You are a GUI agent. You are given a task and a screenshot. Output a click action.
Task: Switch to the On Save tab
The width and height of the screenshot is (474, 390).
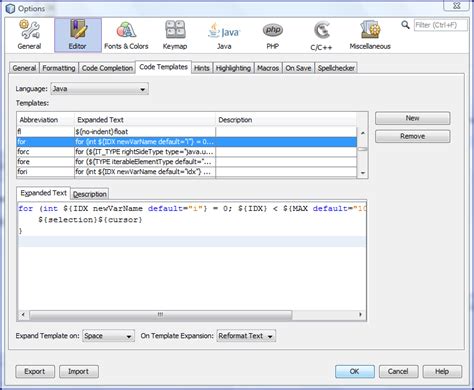coord(298,68)
